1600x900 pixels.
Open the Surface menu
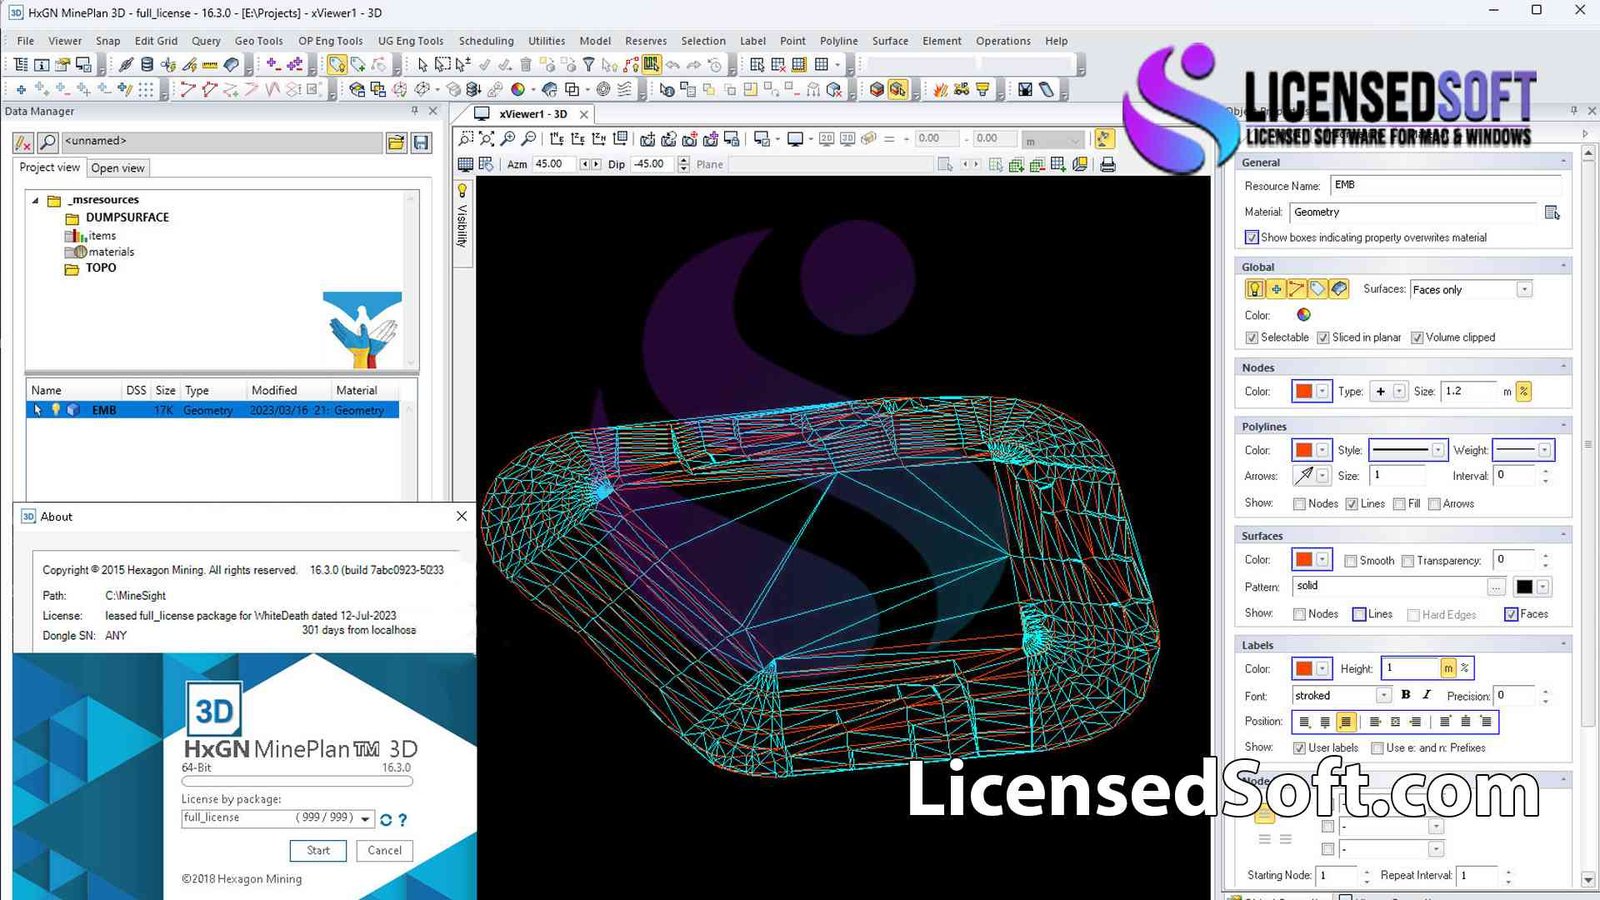pyautogui.click(x=889, y=41)
